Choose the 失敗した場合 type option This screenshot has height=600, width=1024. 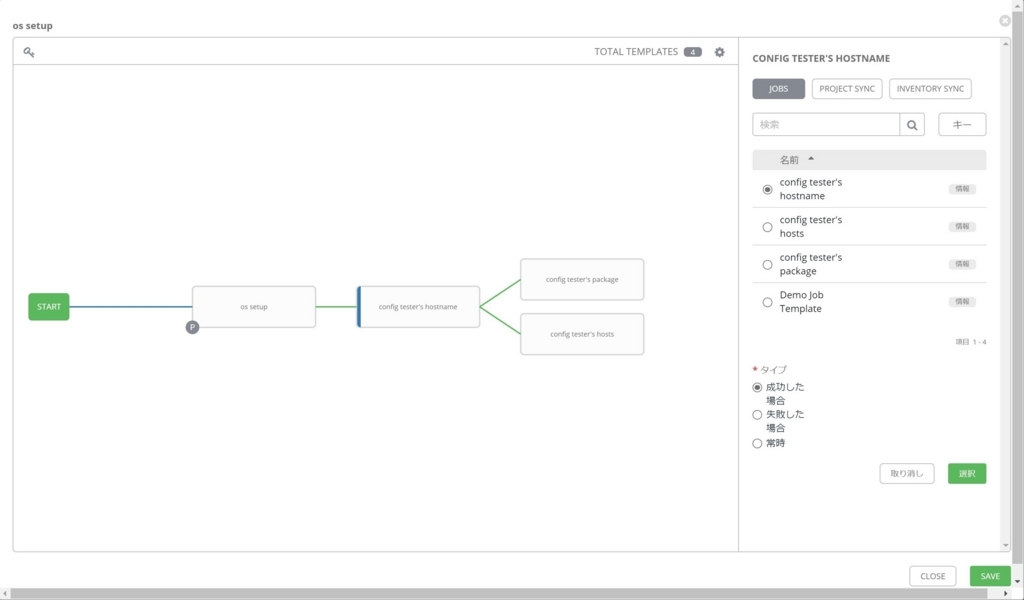pyautogui.click(x=757, y=415)
